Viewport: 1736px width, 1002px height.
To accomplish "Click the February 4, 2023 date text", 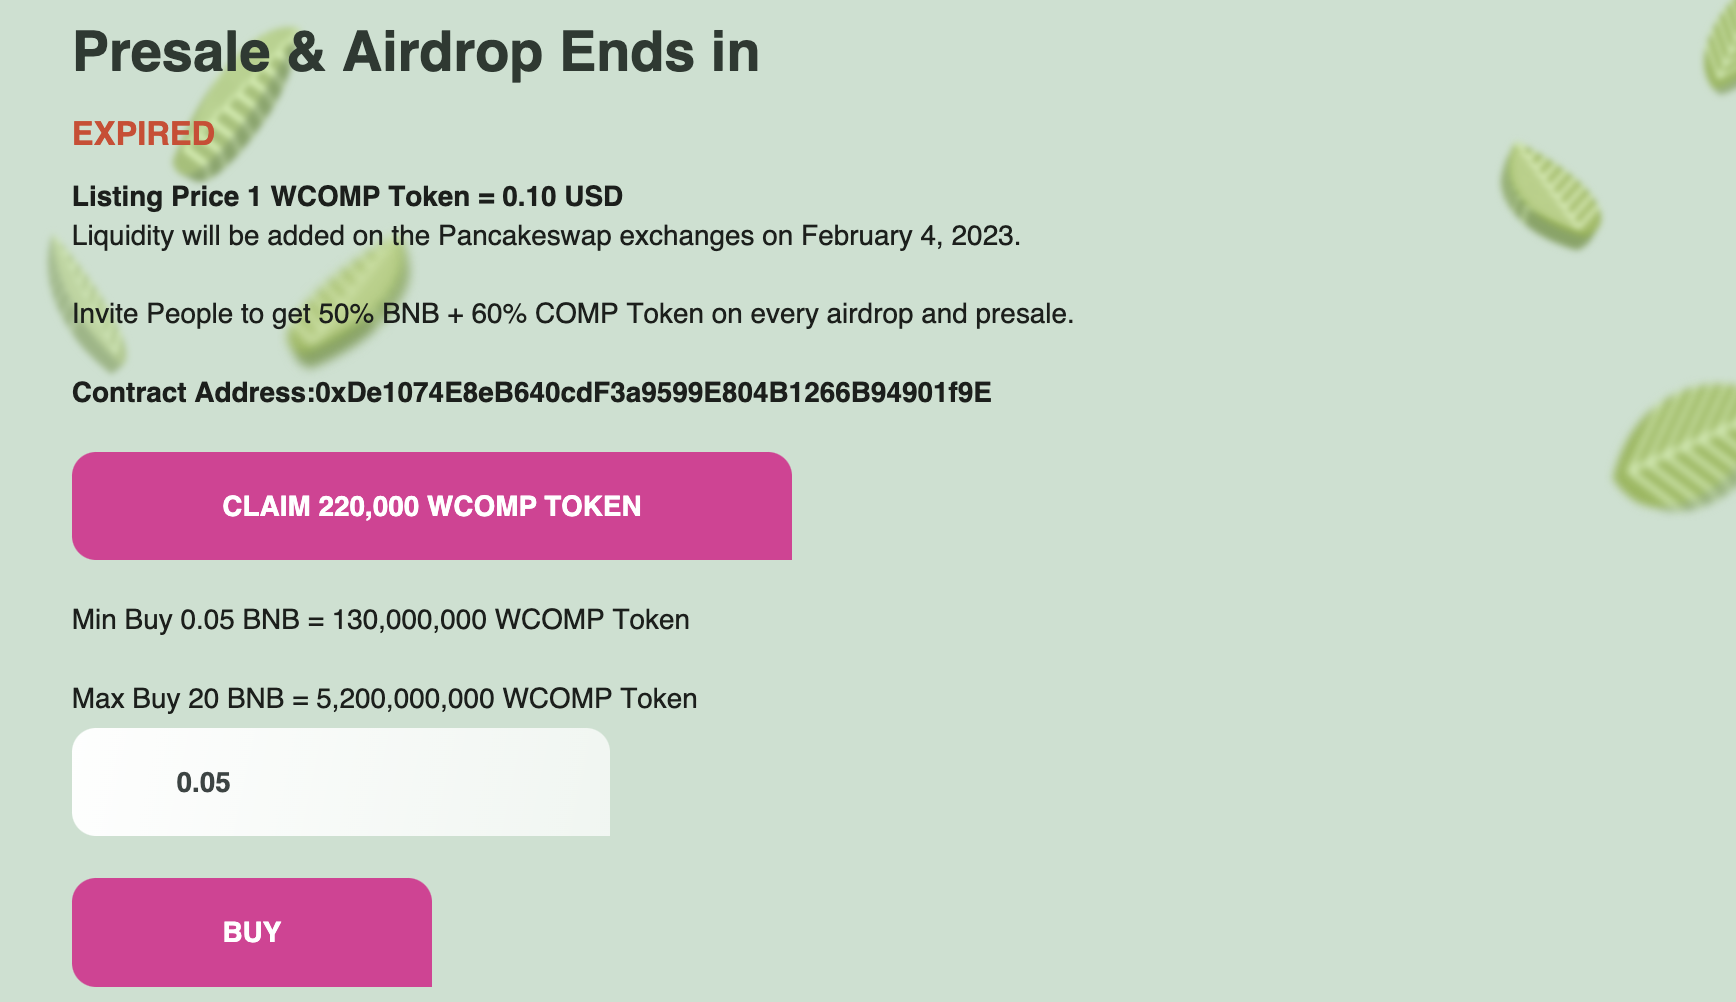I will (x=910, y=236).
